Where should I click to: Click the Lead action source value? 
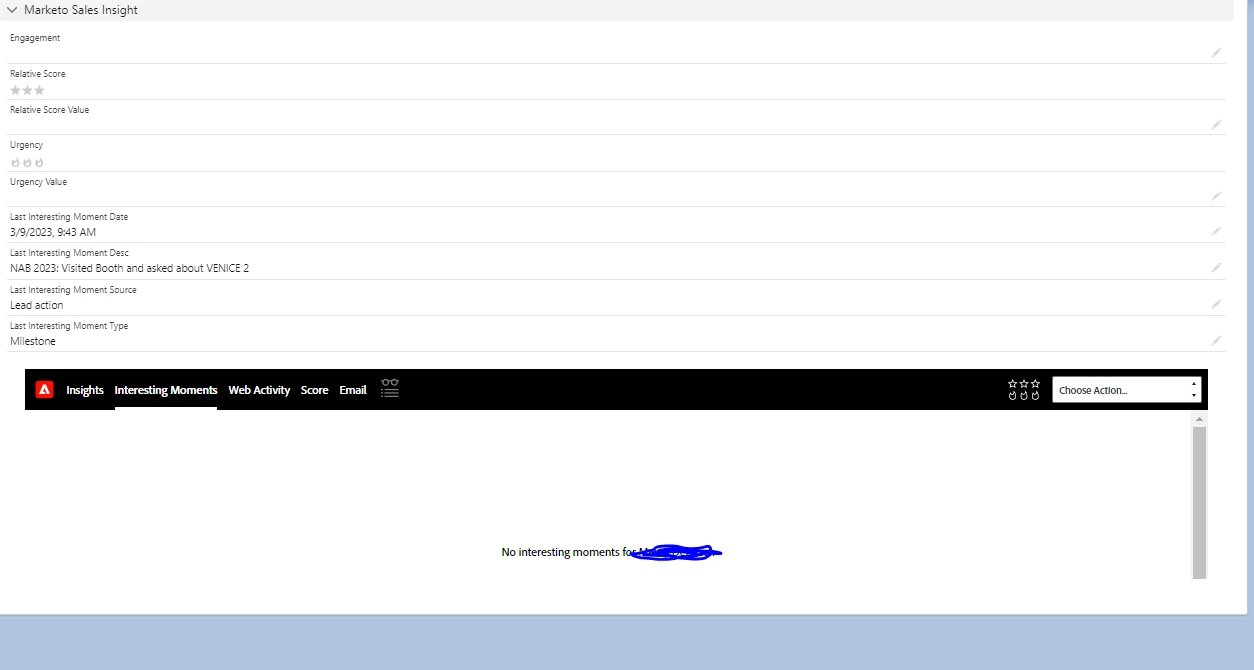[37, 305]
